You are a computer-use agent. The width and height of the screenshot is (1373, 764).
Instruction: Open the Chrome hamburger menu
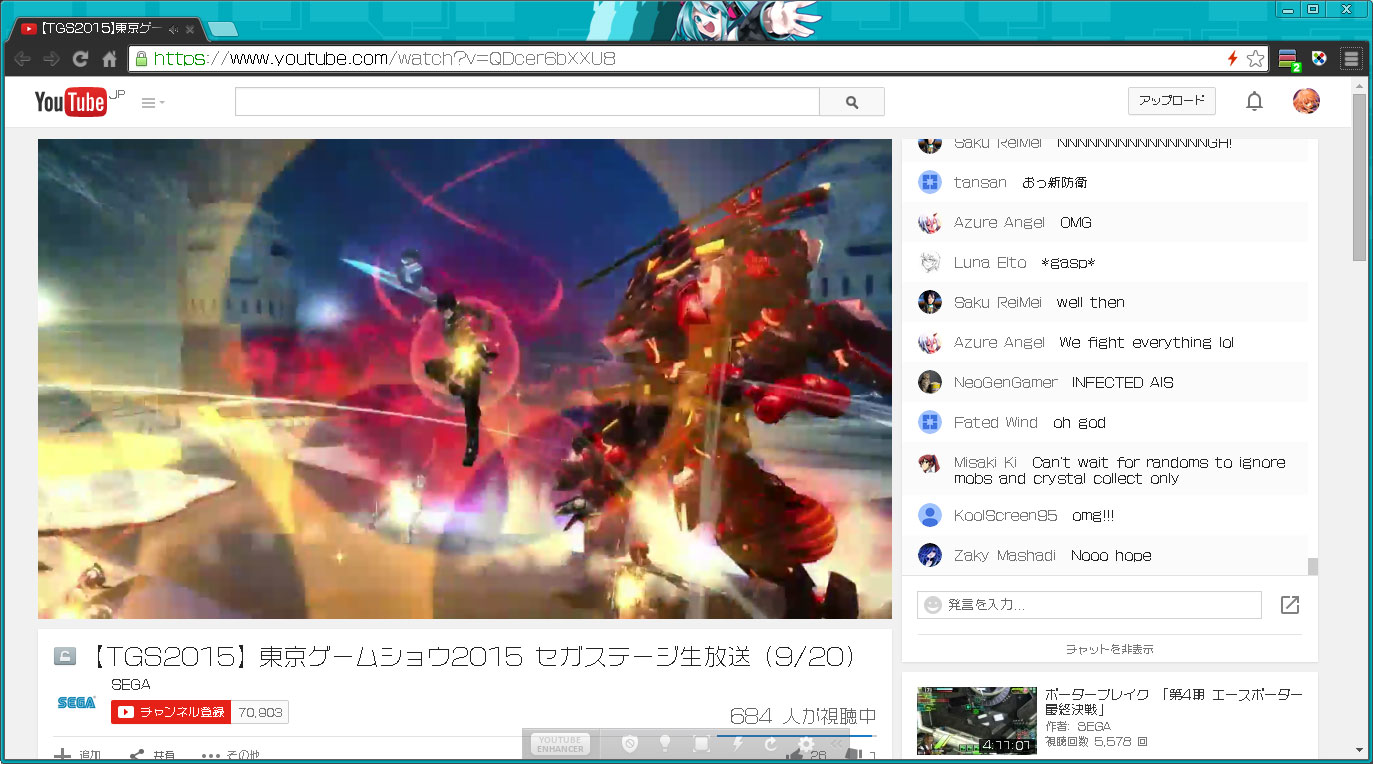(x=1351, y=59)
